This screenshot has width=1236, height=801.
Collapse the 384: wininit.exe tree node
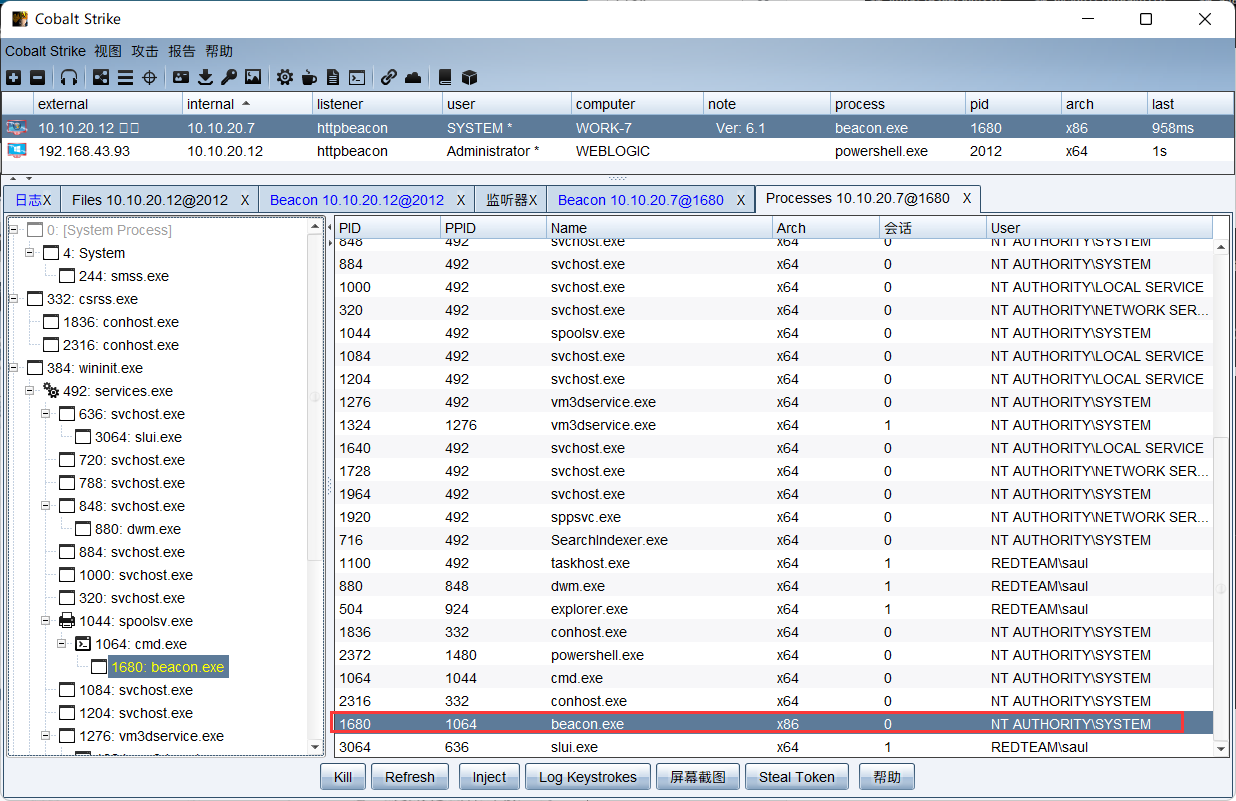pyautogui.click(x=14, y=368)
